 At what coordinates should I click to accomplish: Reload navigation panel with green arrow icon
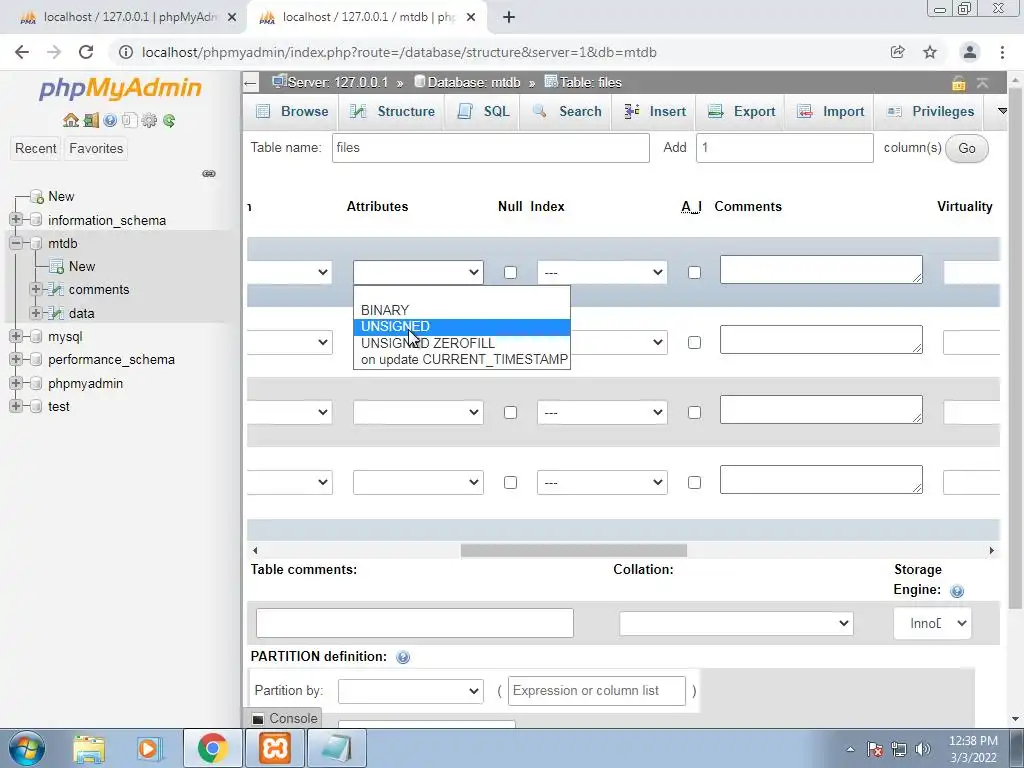169,120
